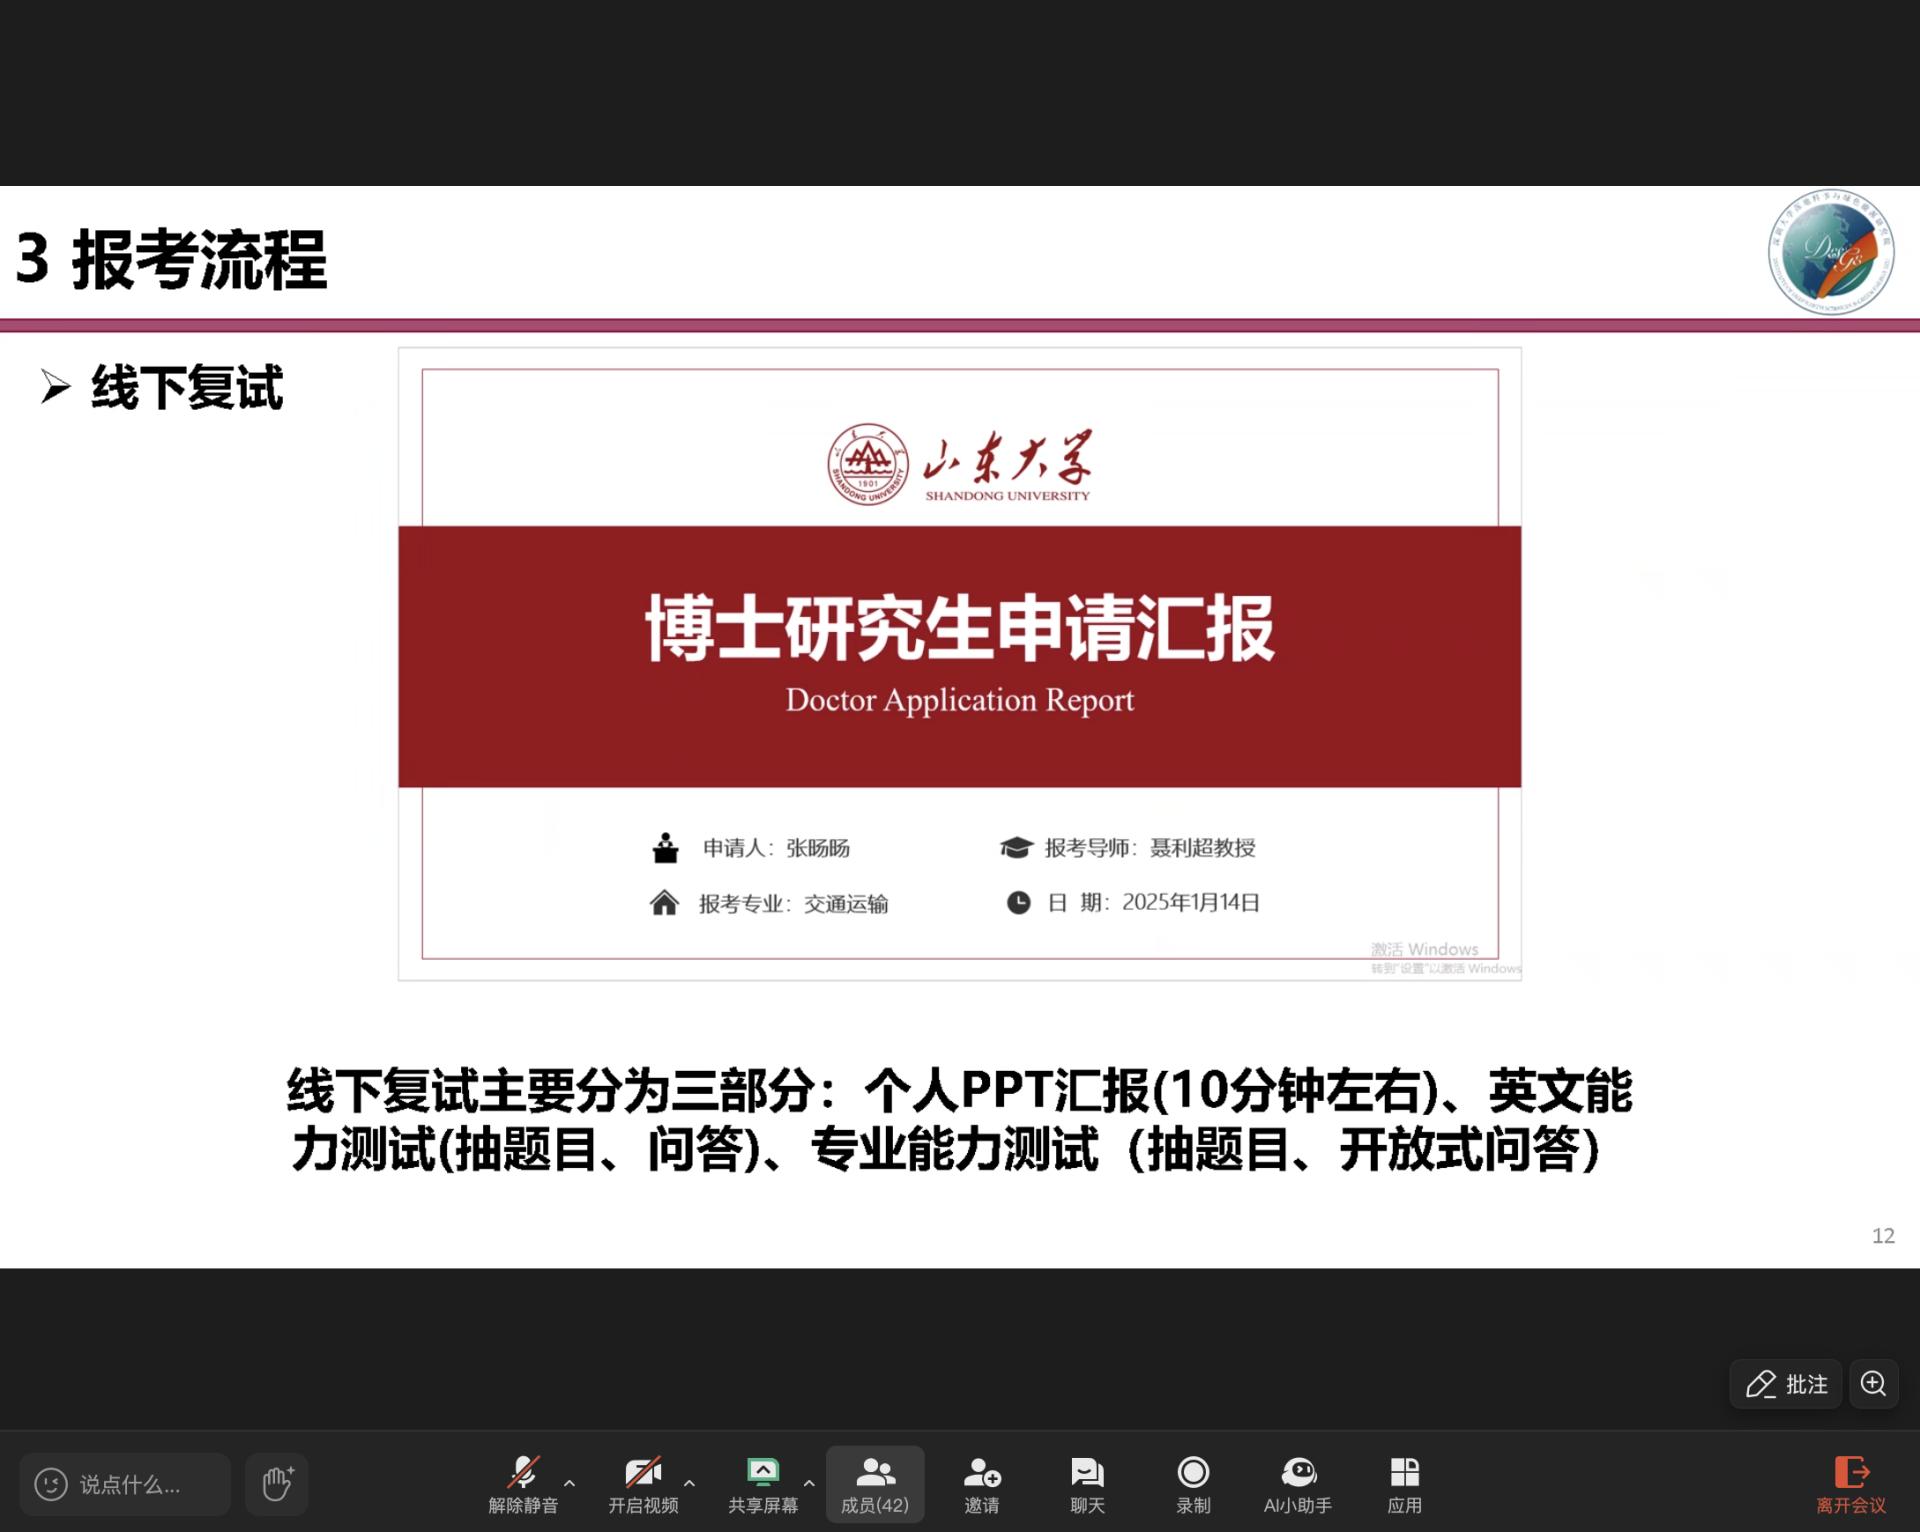Image resolution: width=1920 pixels, height=1532 pixels.
Task: Raise hand using the hand icon
Action: (277, 1483)
